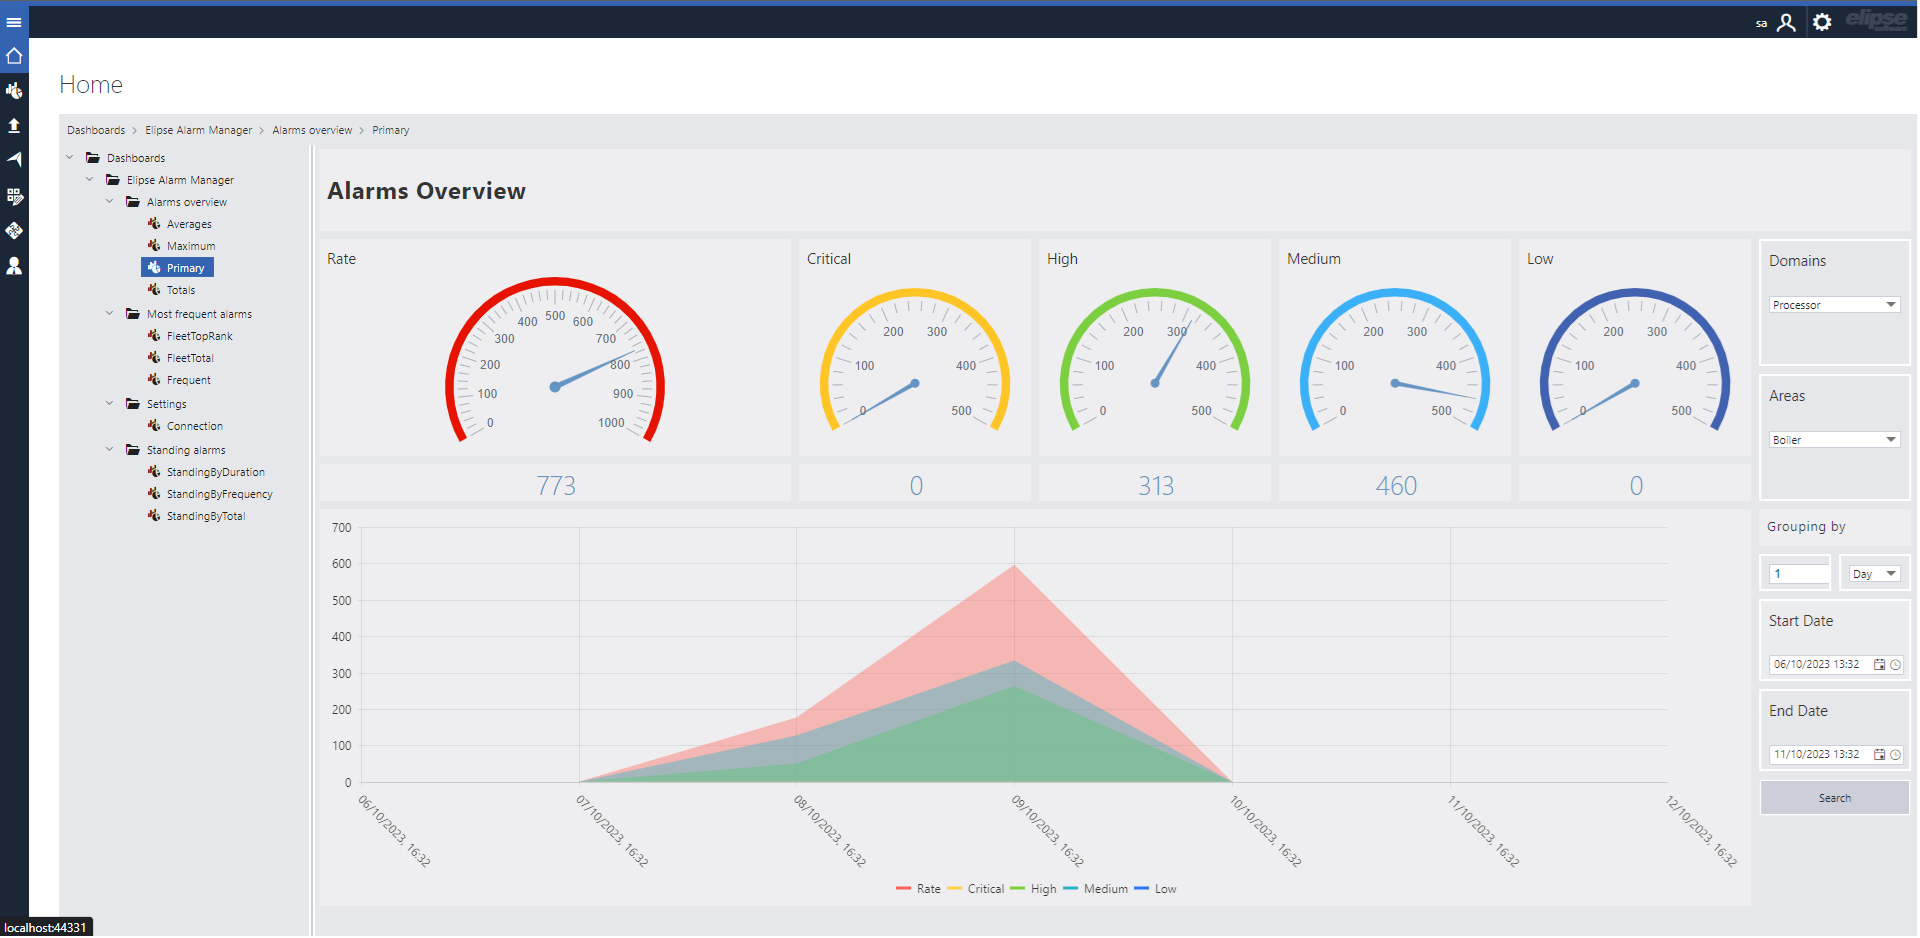1920x938 pixels.
Task: Click the Home icon in the sidebar
Action: (x=14, y=56)
